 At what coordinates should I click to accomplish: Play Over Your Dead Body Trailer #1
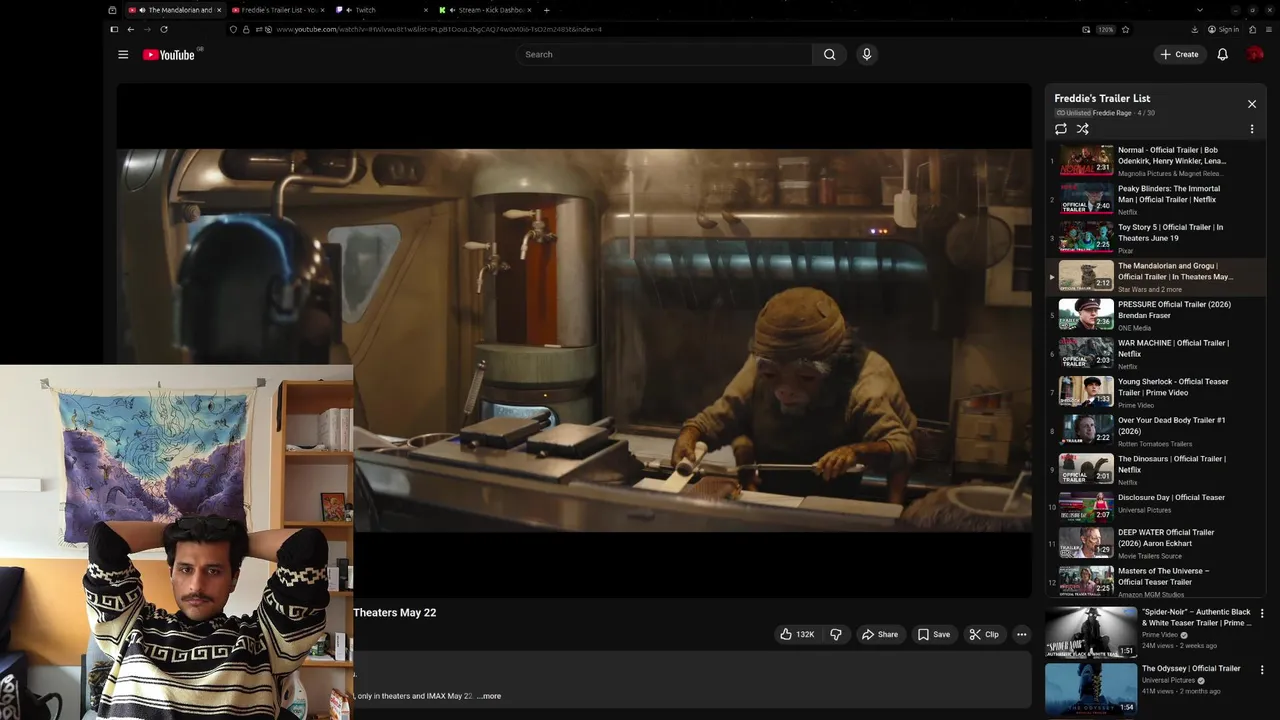[1155, 431]
